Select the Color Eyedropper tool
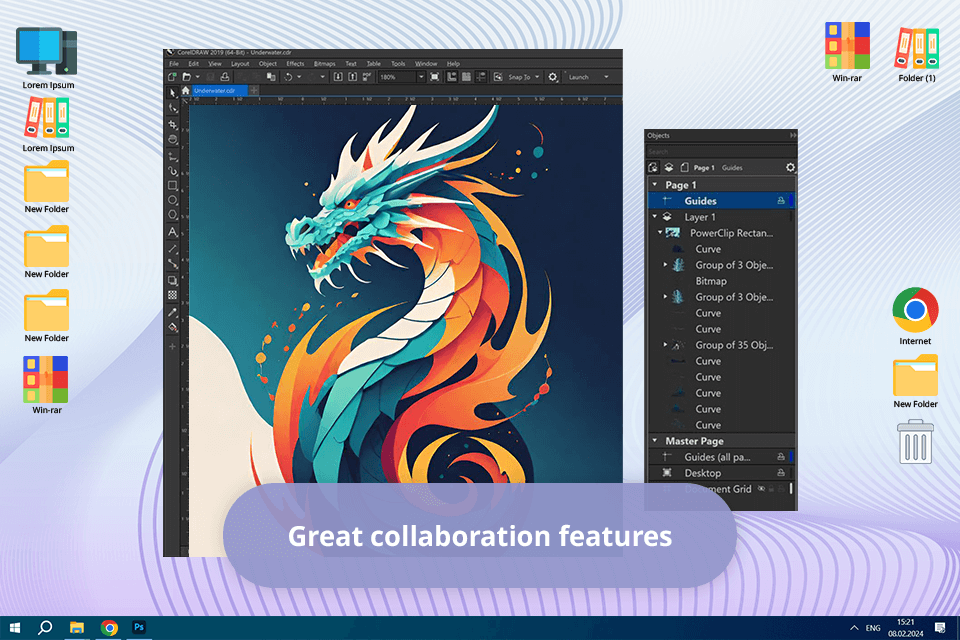 click(173, 312)
